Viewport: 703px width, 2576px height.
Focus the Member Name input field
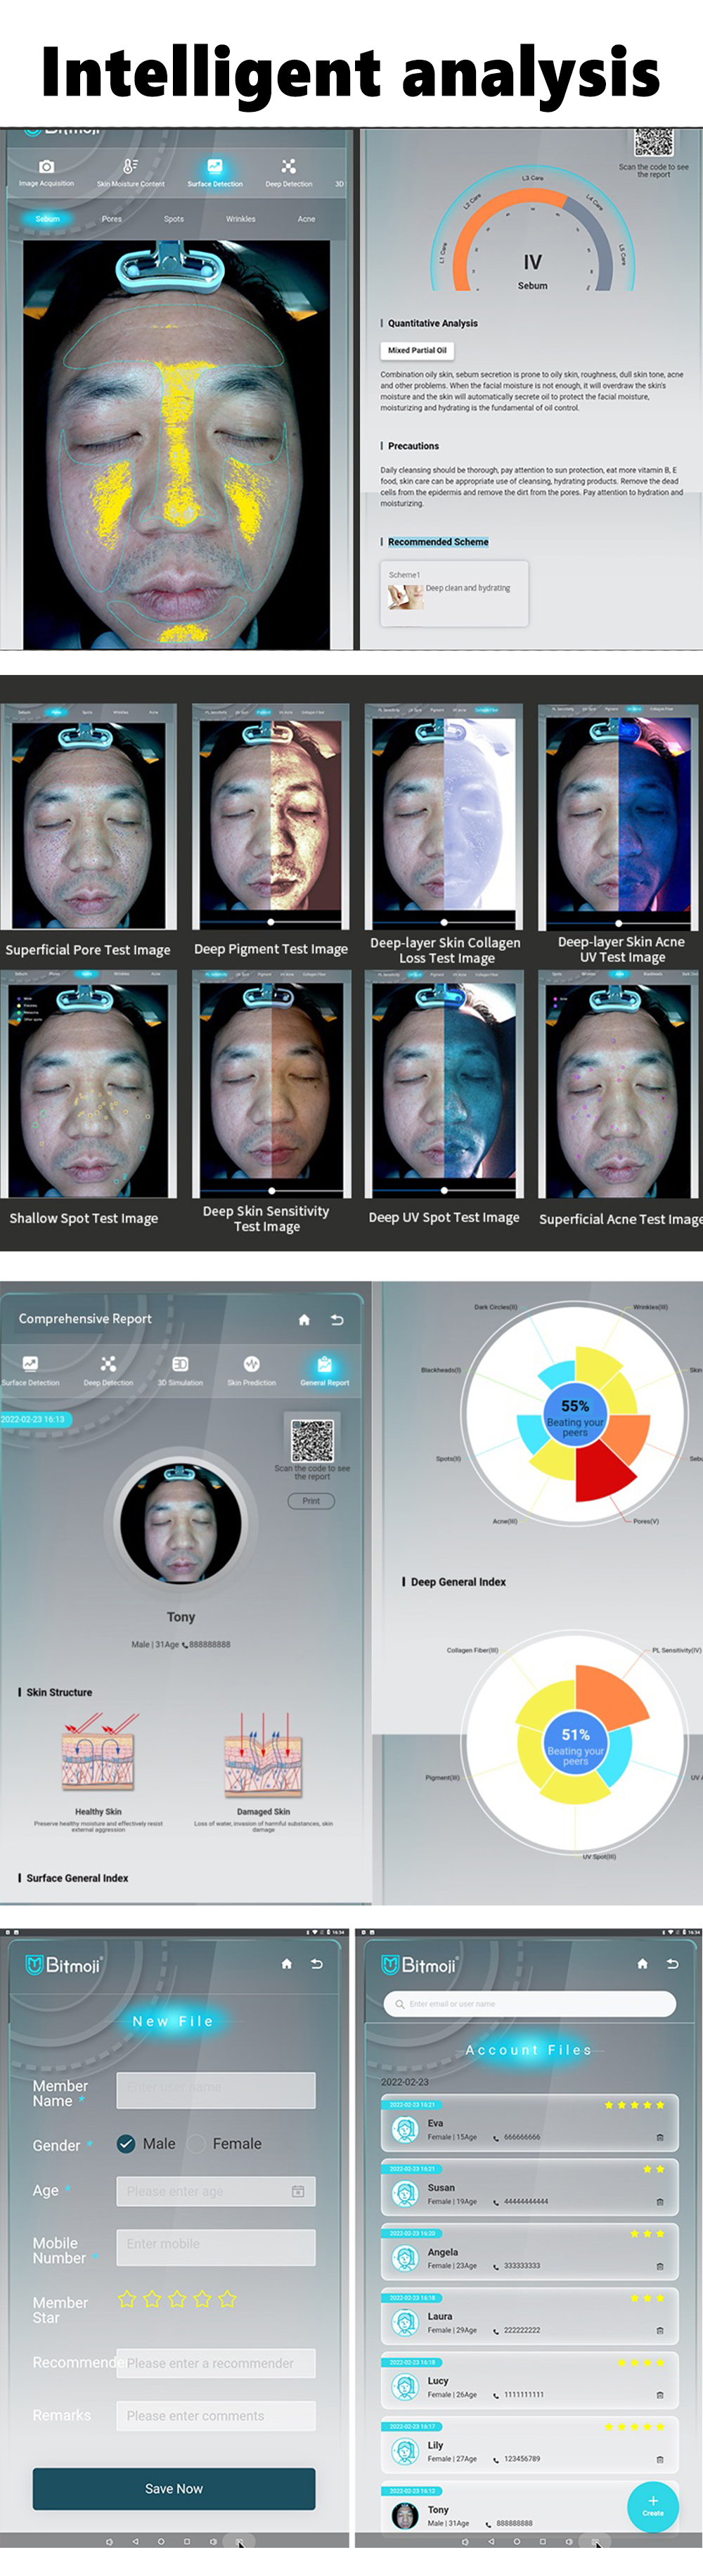[x=216, y=2091]
